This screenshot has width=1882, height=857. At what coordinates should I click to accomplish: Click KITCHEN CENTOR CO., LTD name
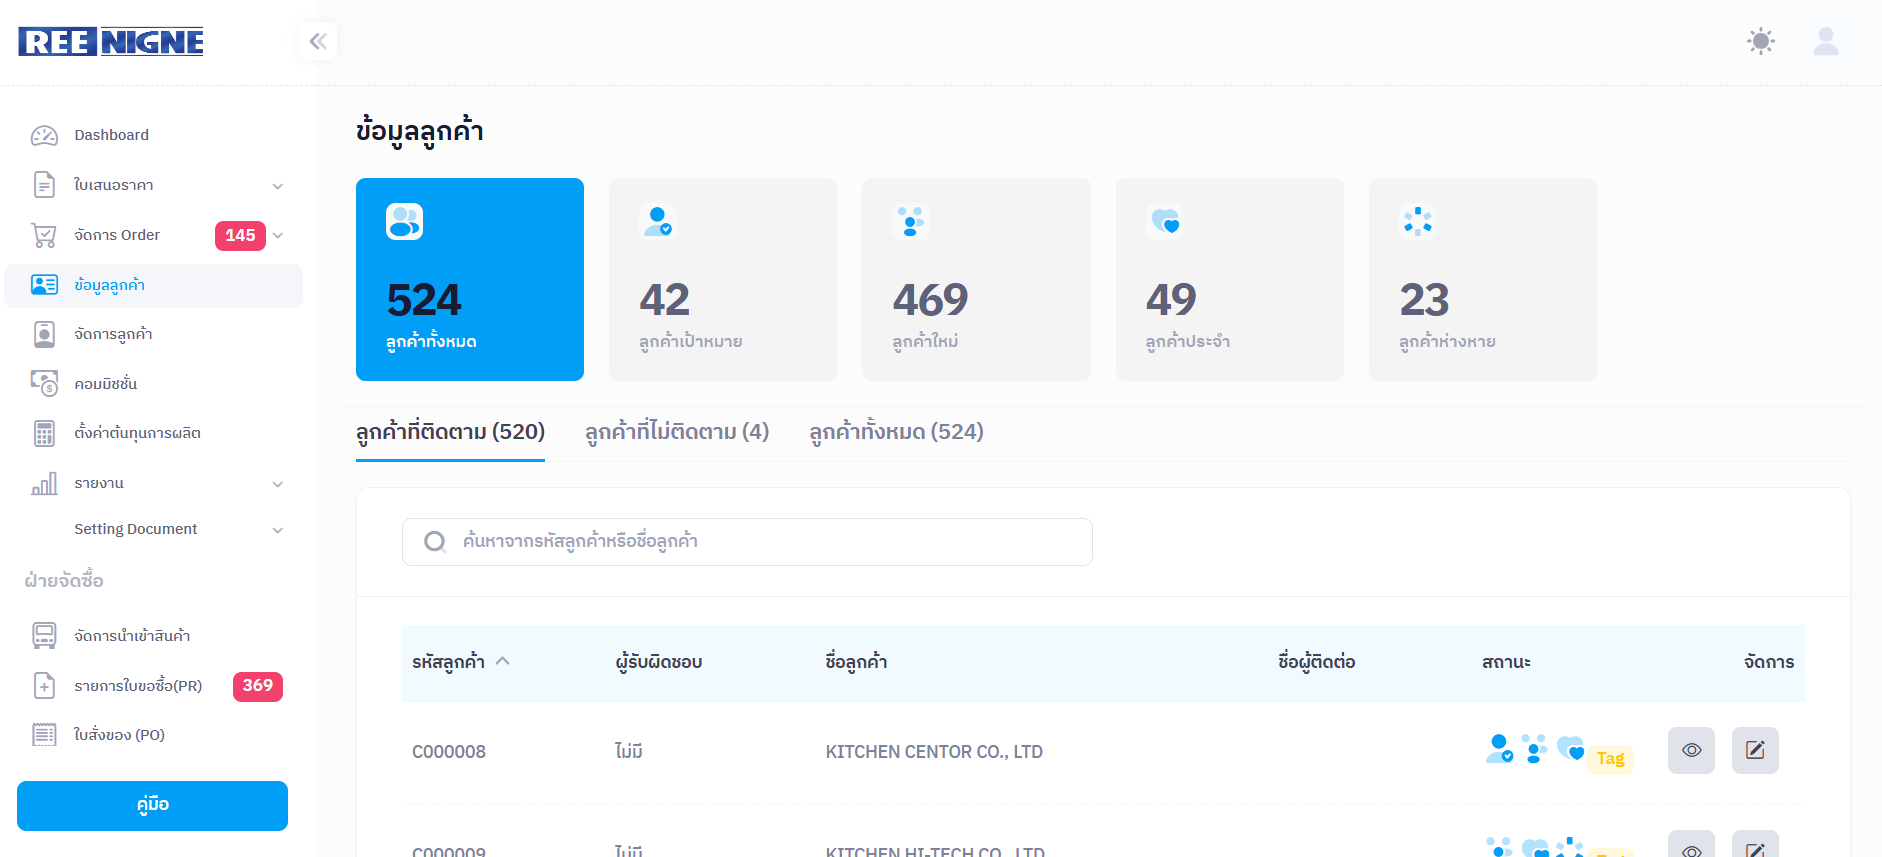point(934,752)
